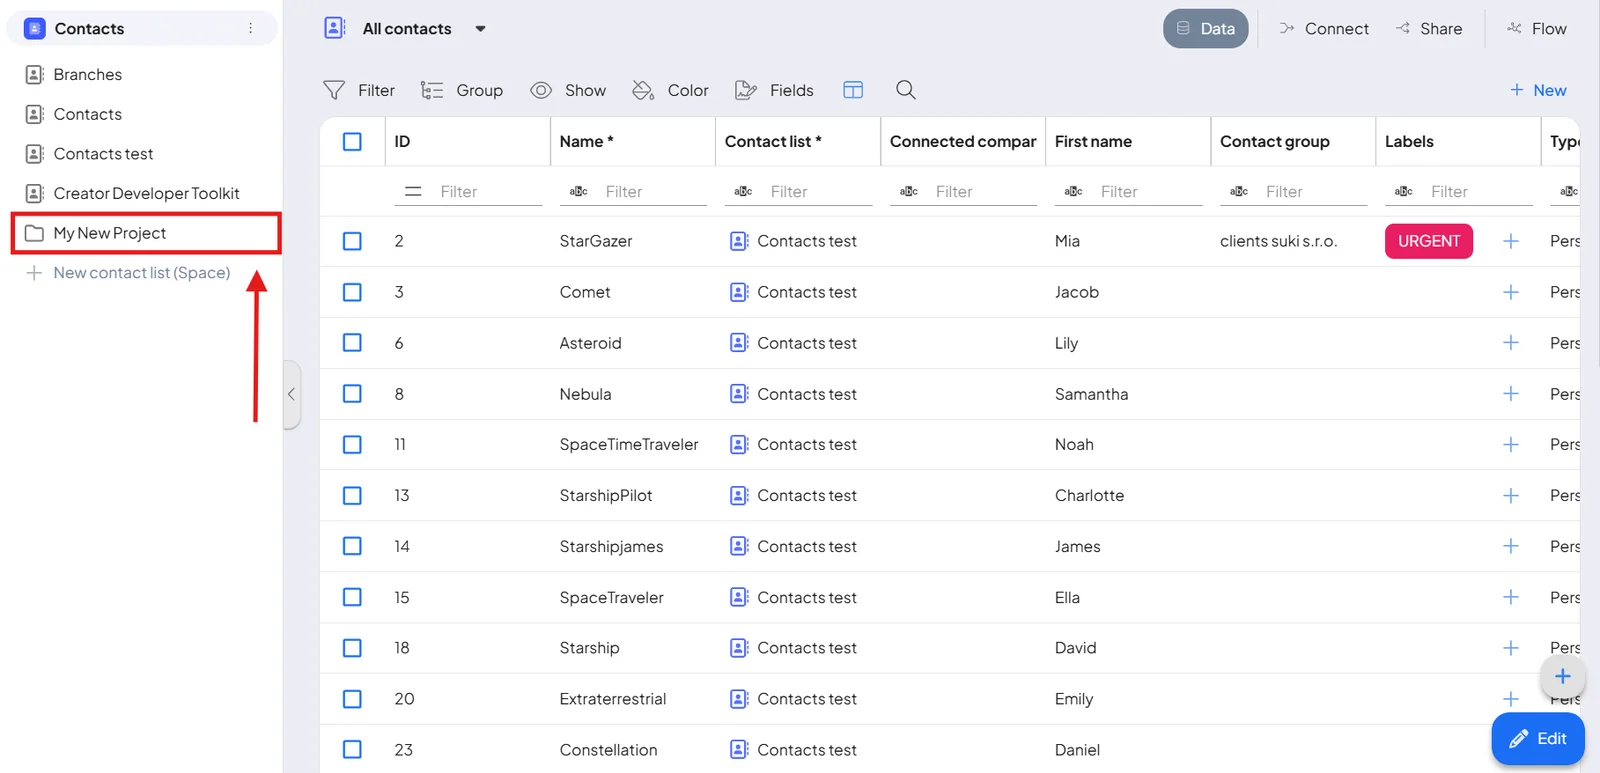Click the clients suki s.r.o. group cell
The image size is (1600, 773).
pyautogui.click(x=1278, y=241)
